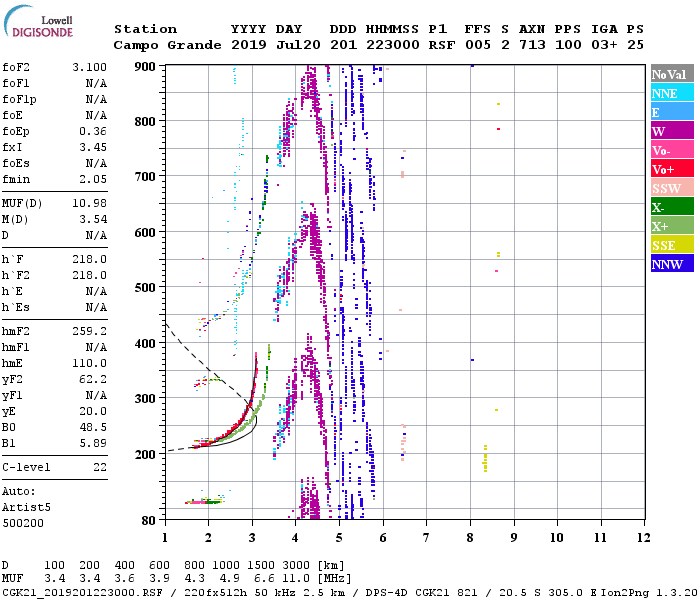The width and height of the screenshot is (700, 600).
Task: Select the X+ legend swatch
Action: coord(672,226)
